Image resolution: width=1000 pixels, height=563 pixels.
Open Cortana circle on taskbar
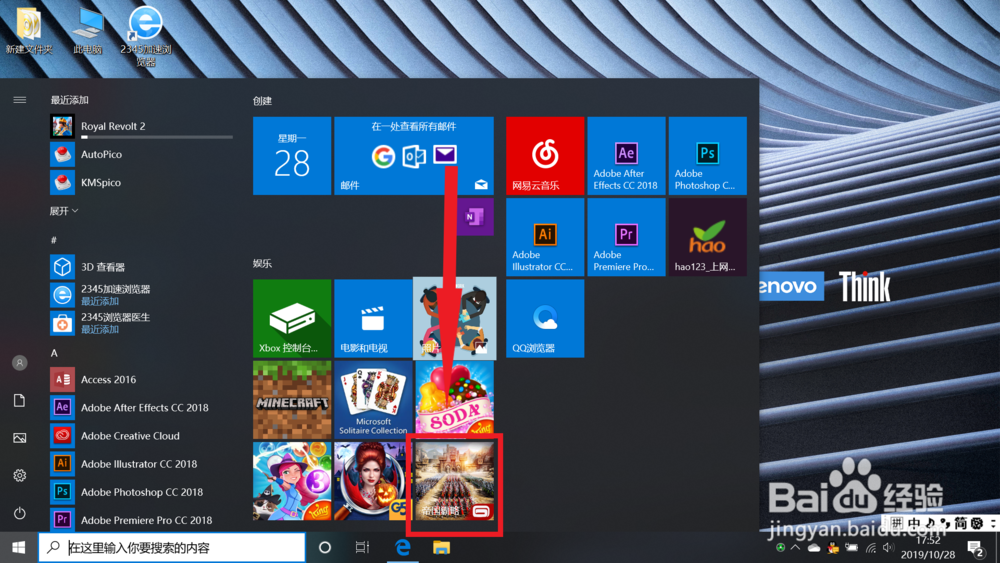(325, 547)
